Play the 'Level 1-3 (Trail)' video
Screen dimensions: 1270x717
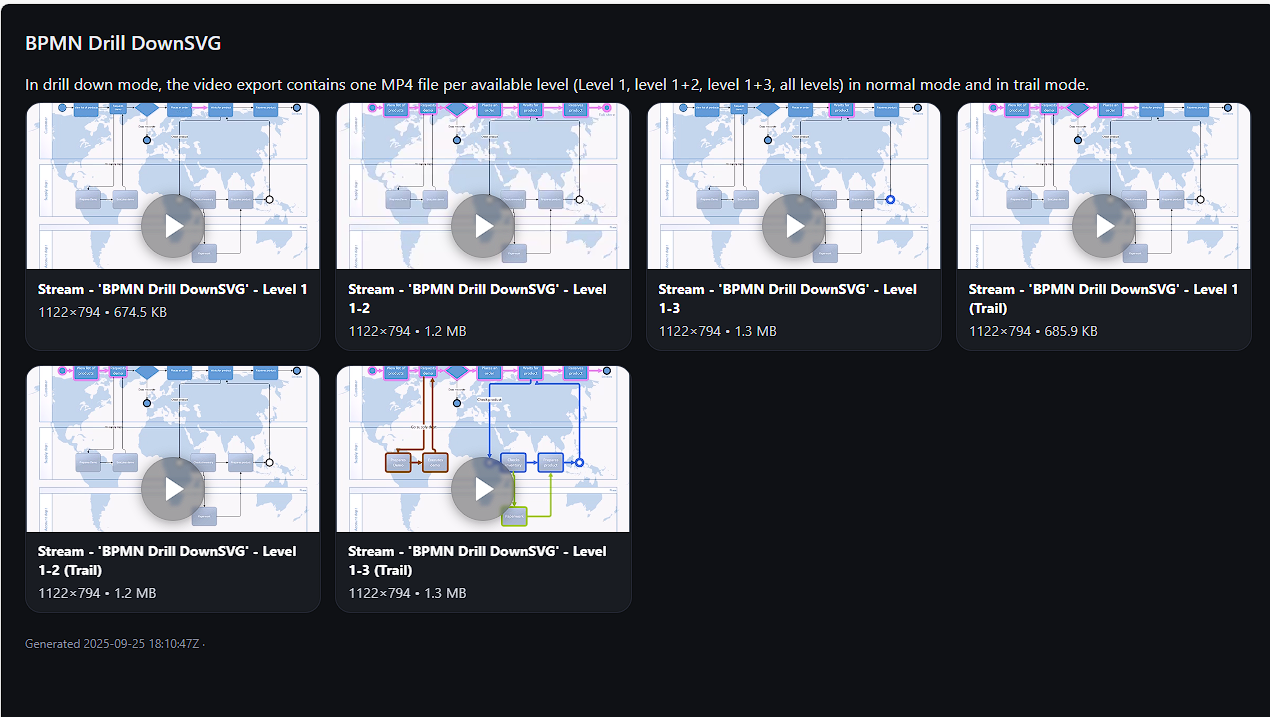point(483,488)
